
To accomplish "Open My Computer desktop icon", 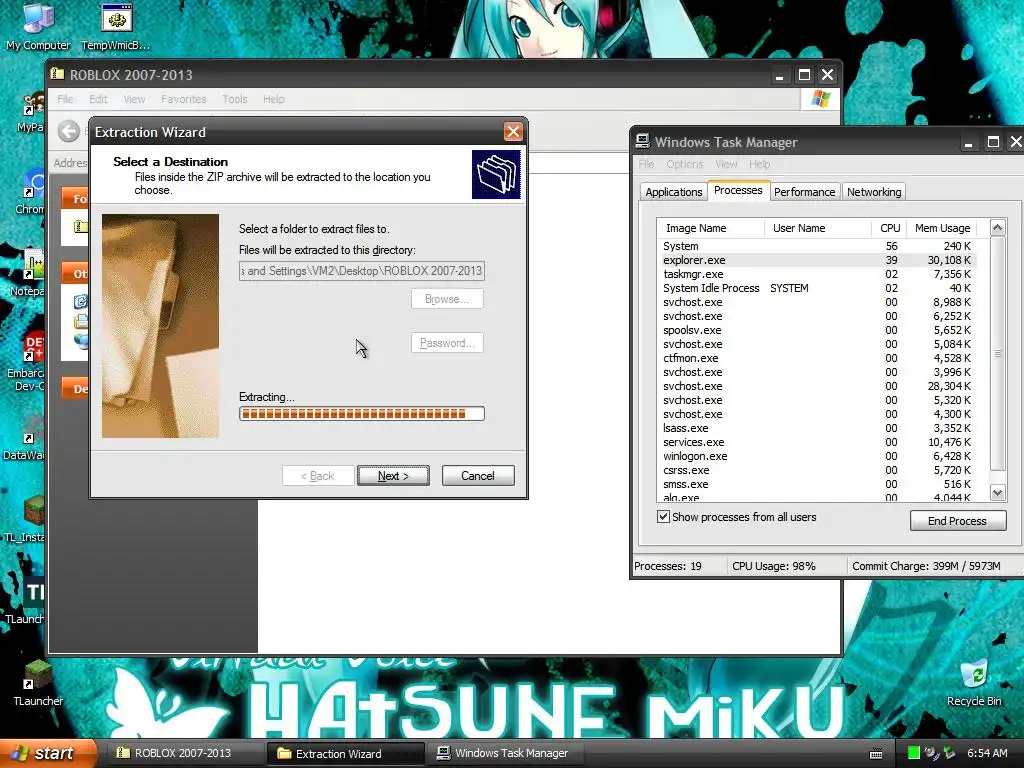I will point(38,26).
